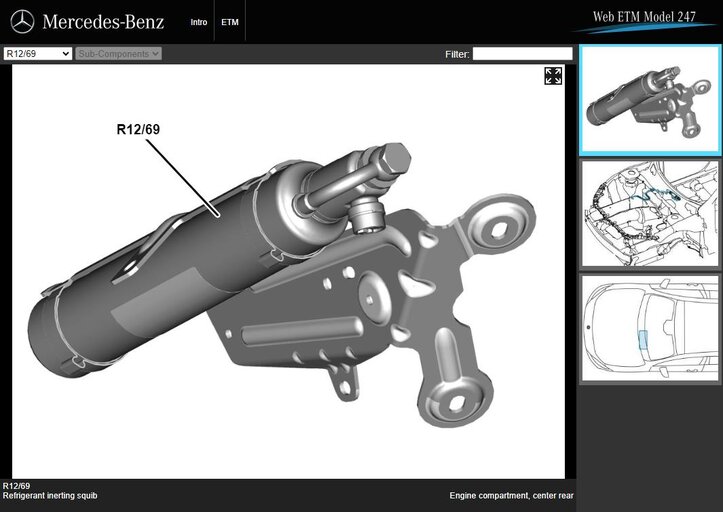Focus the Filter input field
The height and width of the screenshot is (512, 723).
pos(522,54)
